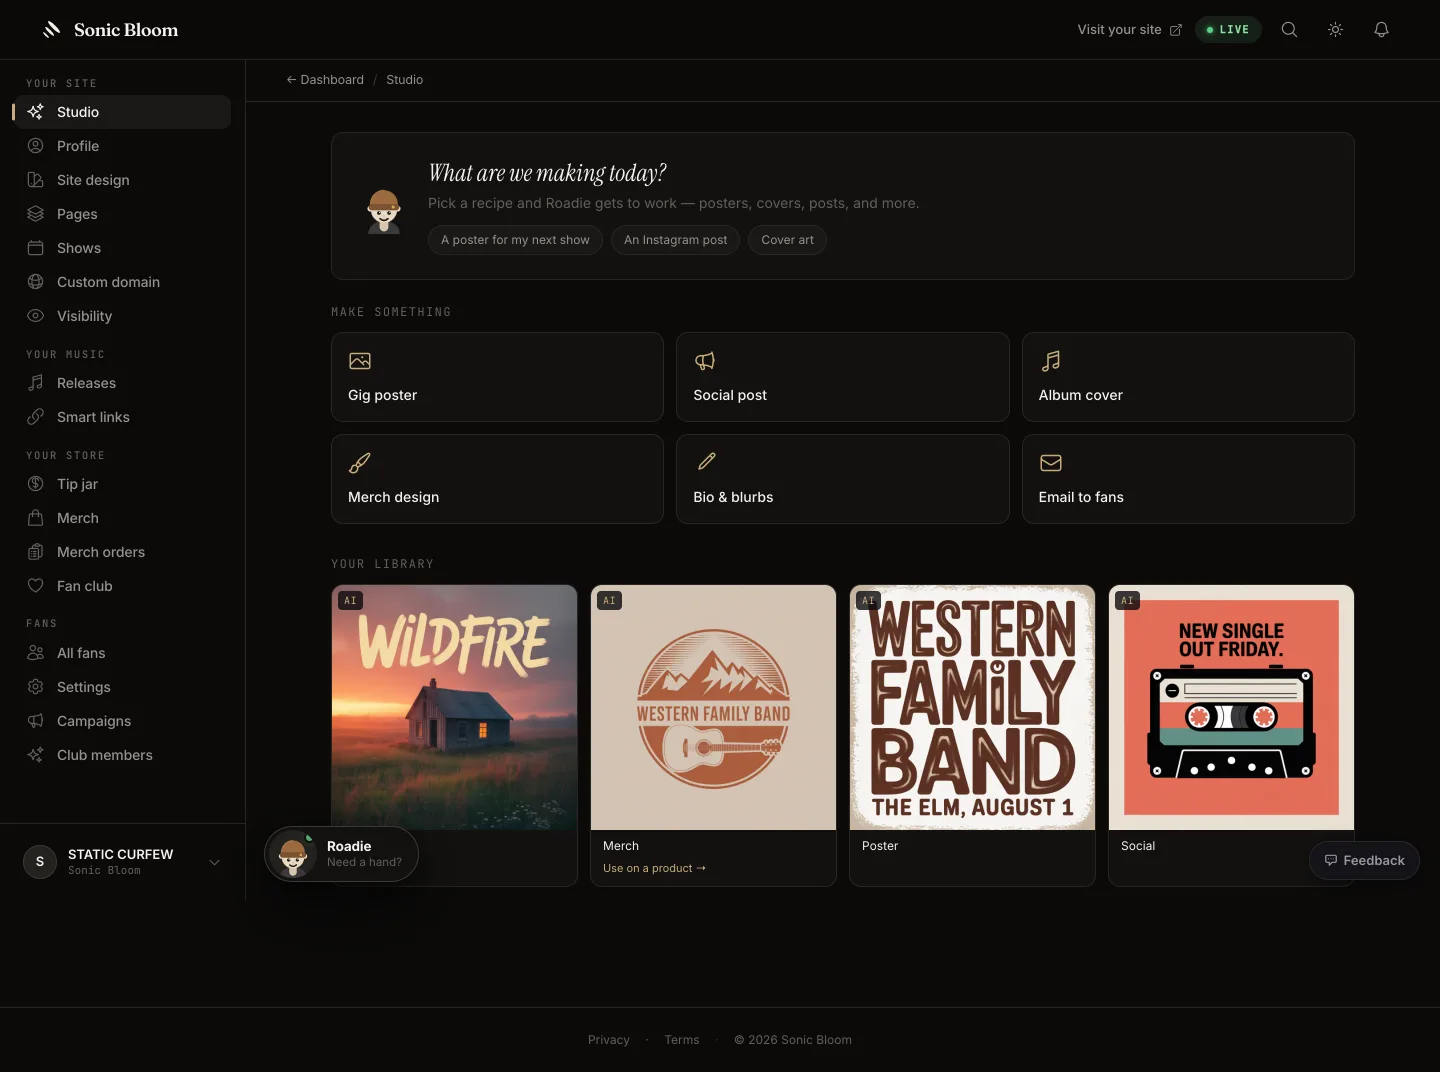Open Visit your site link
This screenshot has height=1072, width=1440.
[x=1129, y=30]
